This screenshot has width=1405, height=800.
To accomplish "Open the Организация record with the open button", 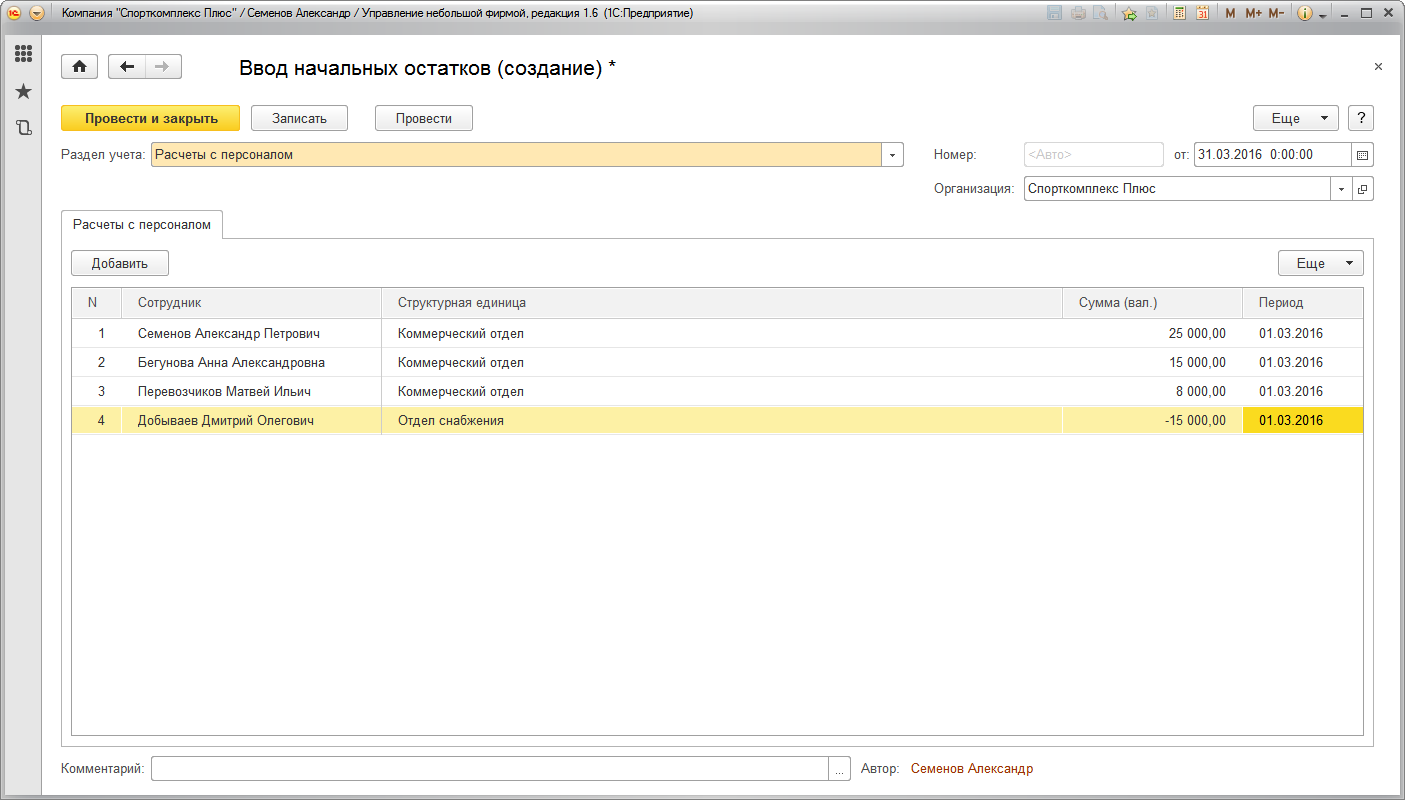I will (1363, 188).
